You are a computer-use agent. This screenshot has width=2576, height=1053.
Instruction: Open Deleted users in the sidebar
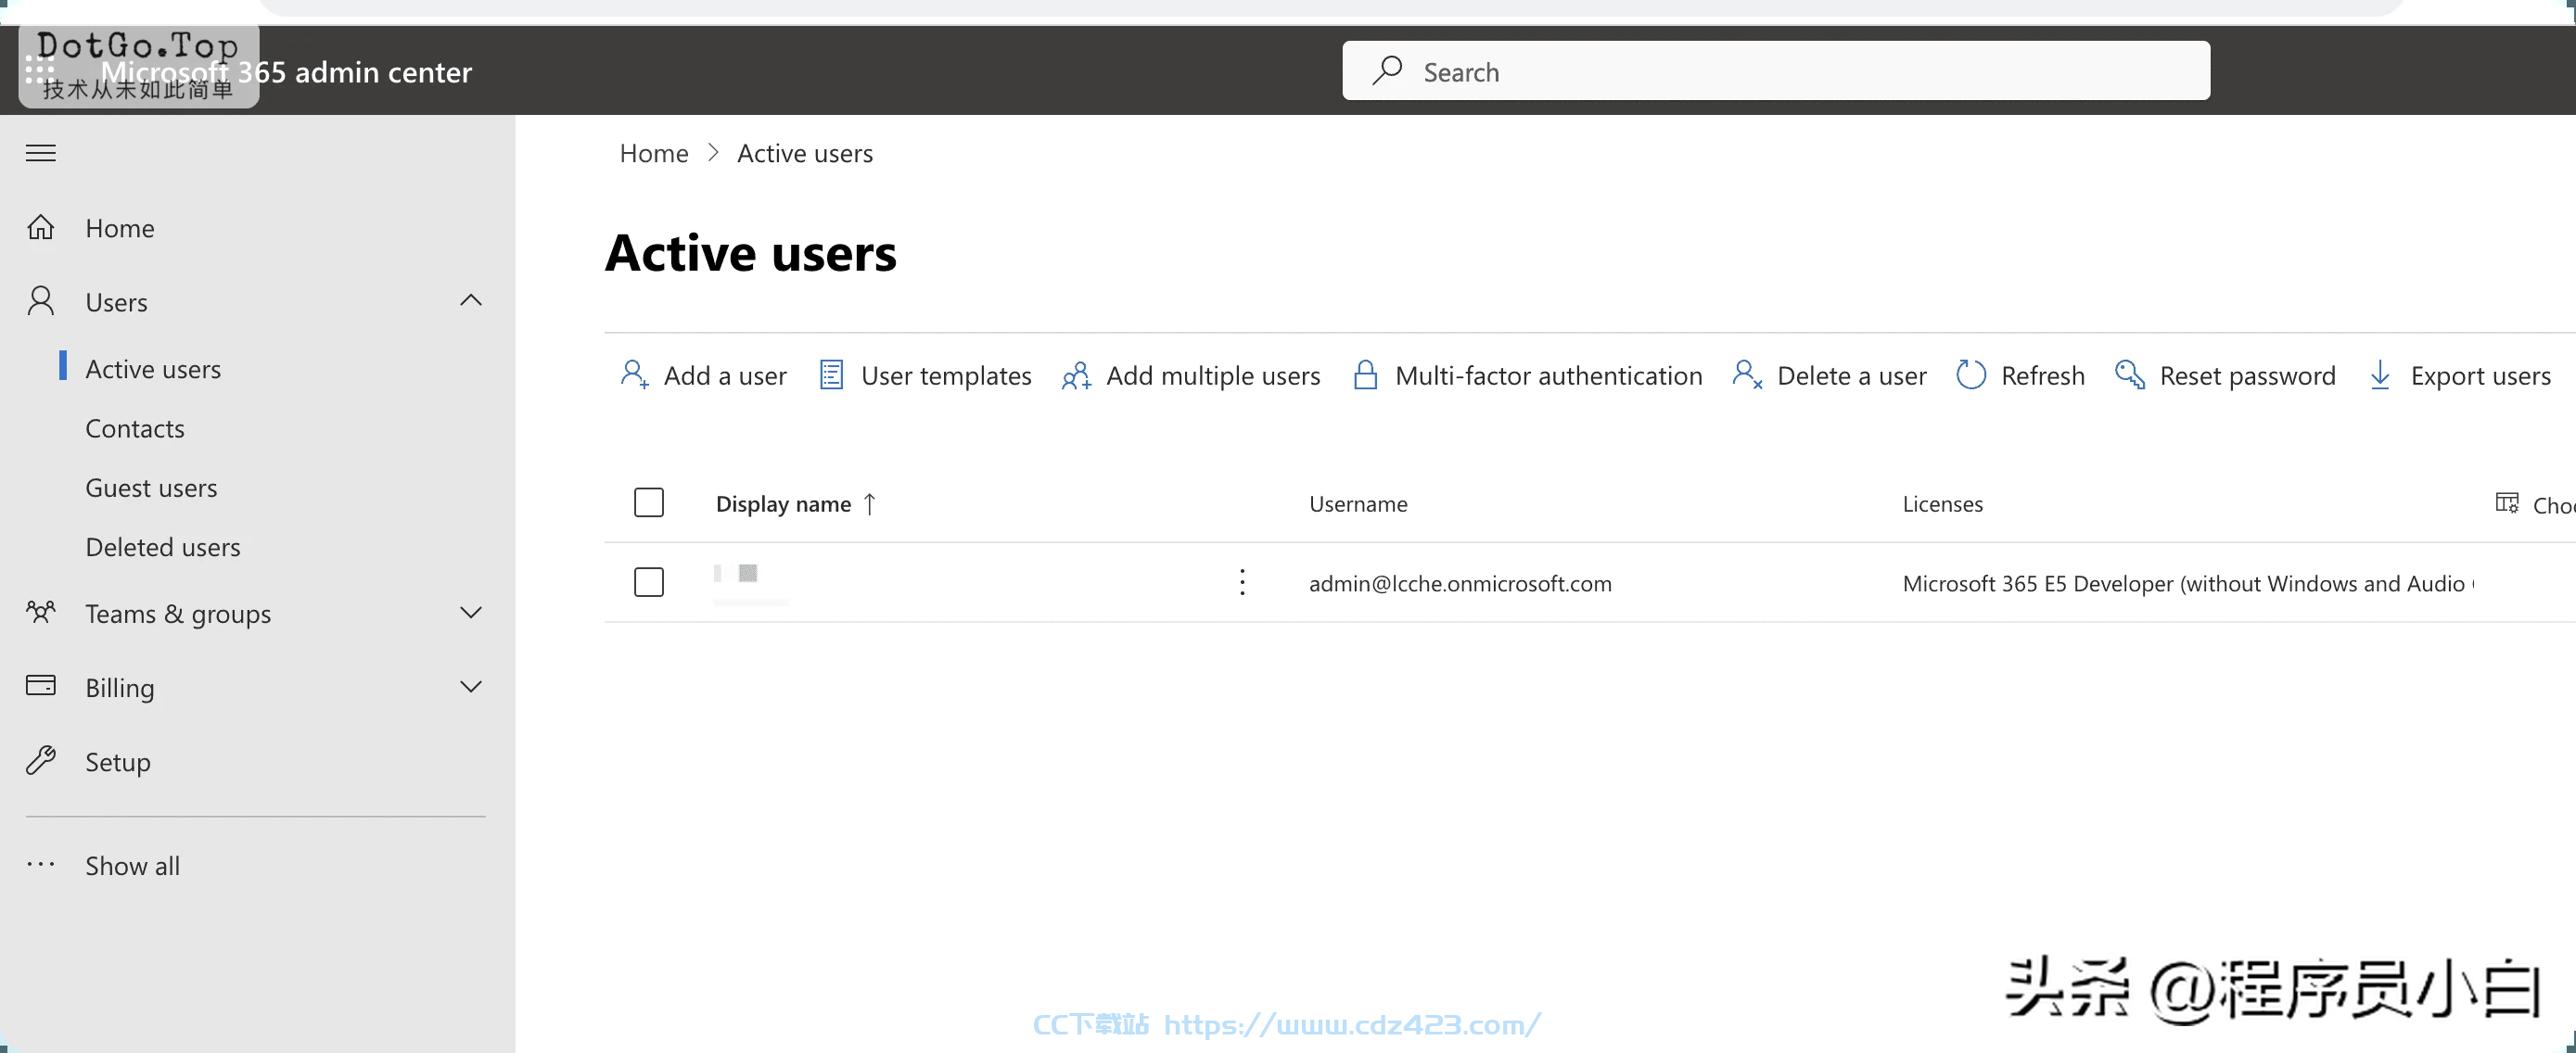pyautogui.click(x=163, y=546)
